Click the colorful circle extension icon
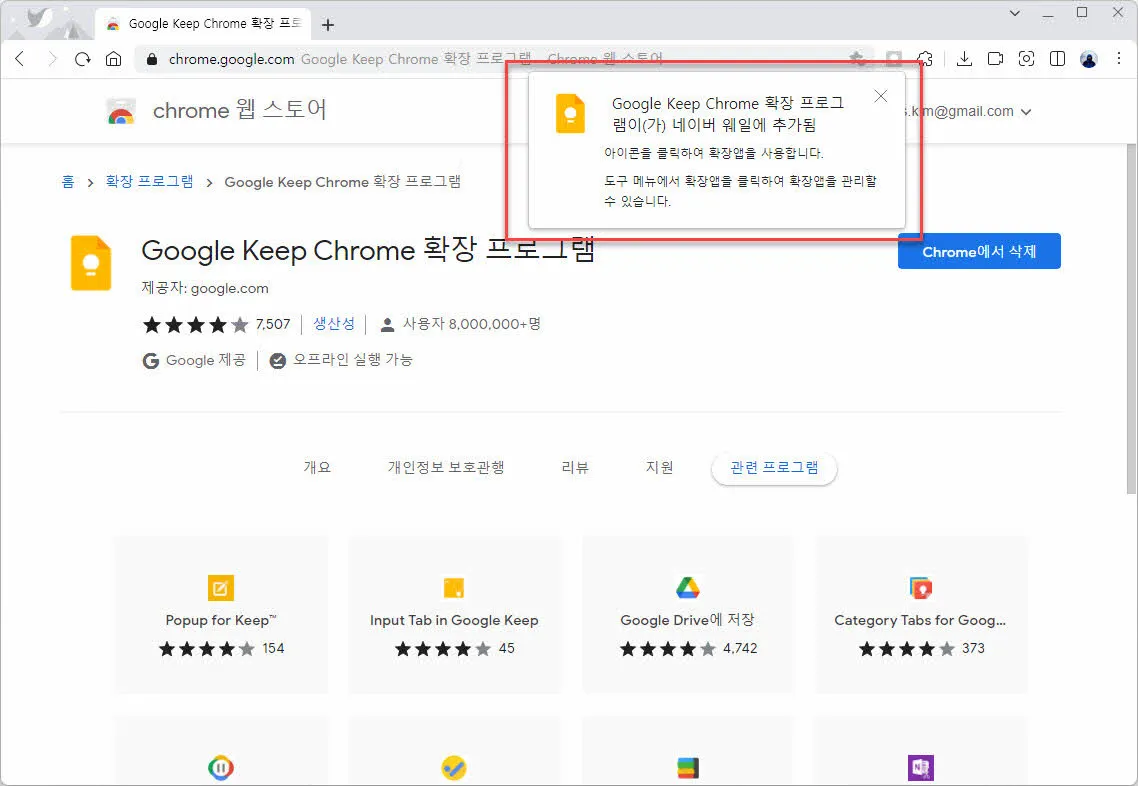The height and width of the screenshot is (786, 1138). [x=221, y=768]
